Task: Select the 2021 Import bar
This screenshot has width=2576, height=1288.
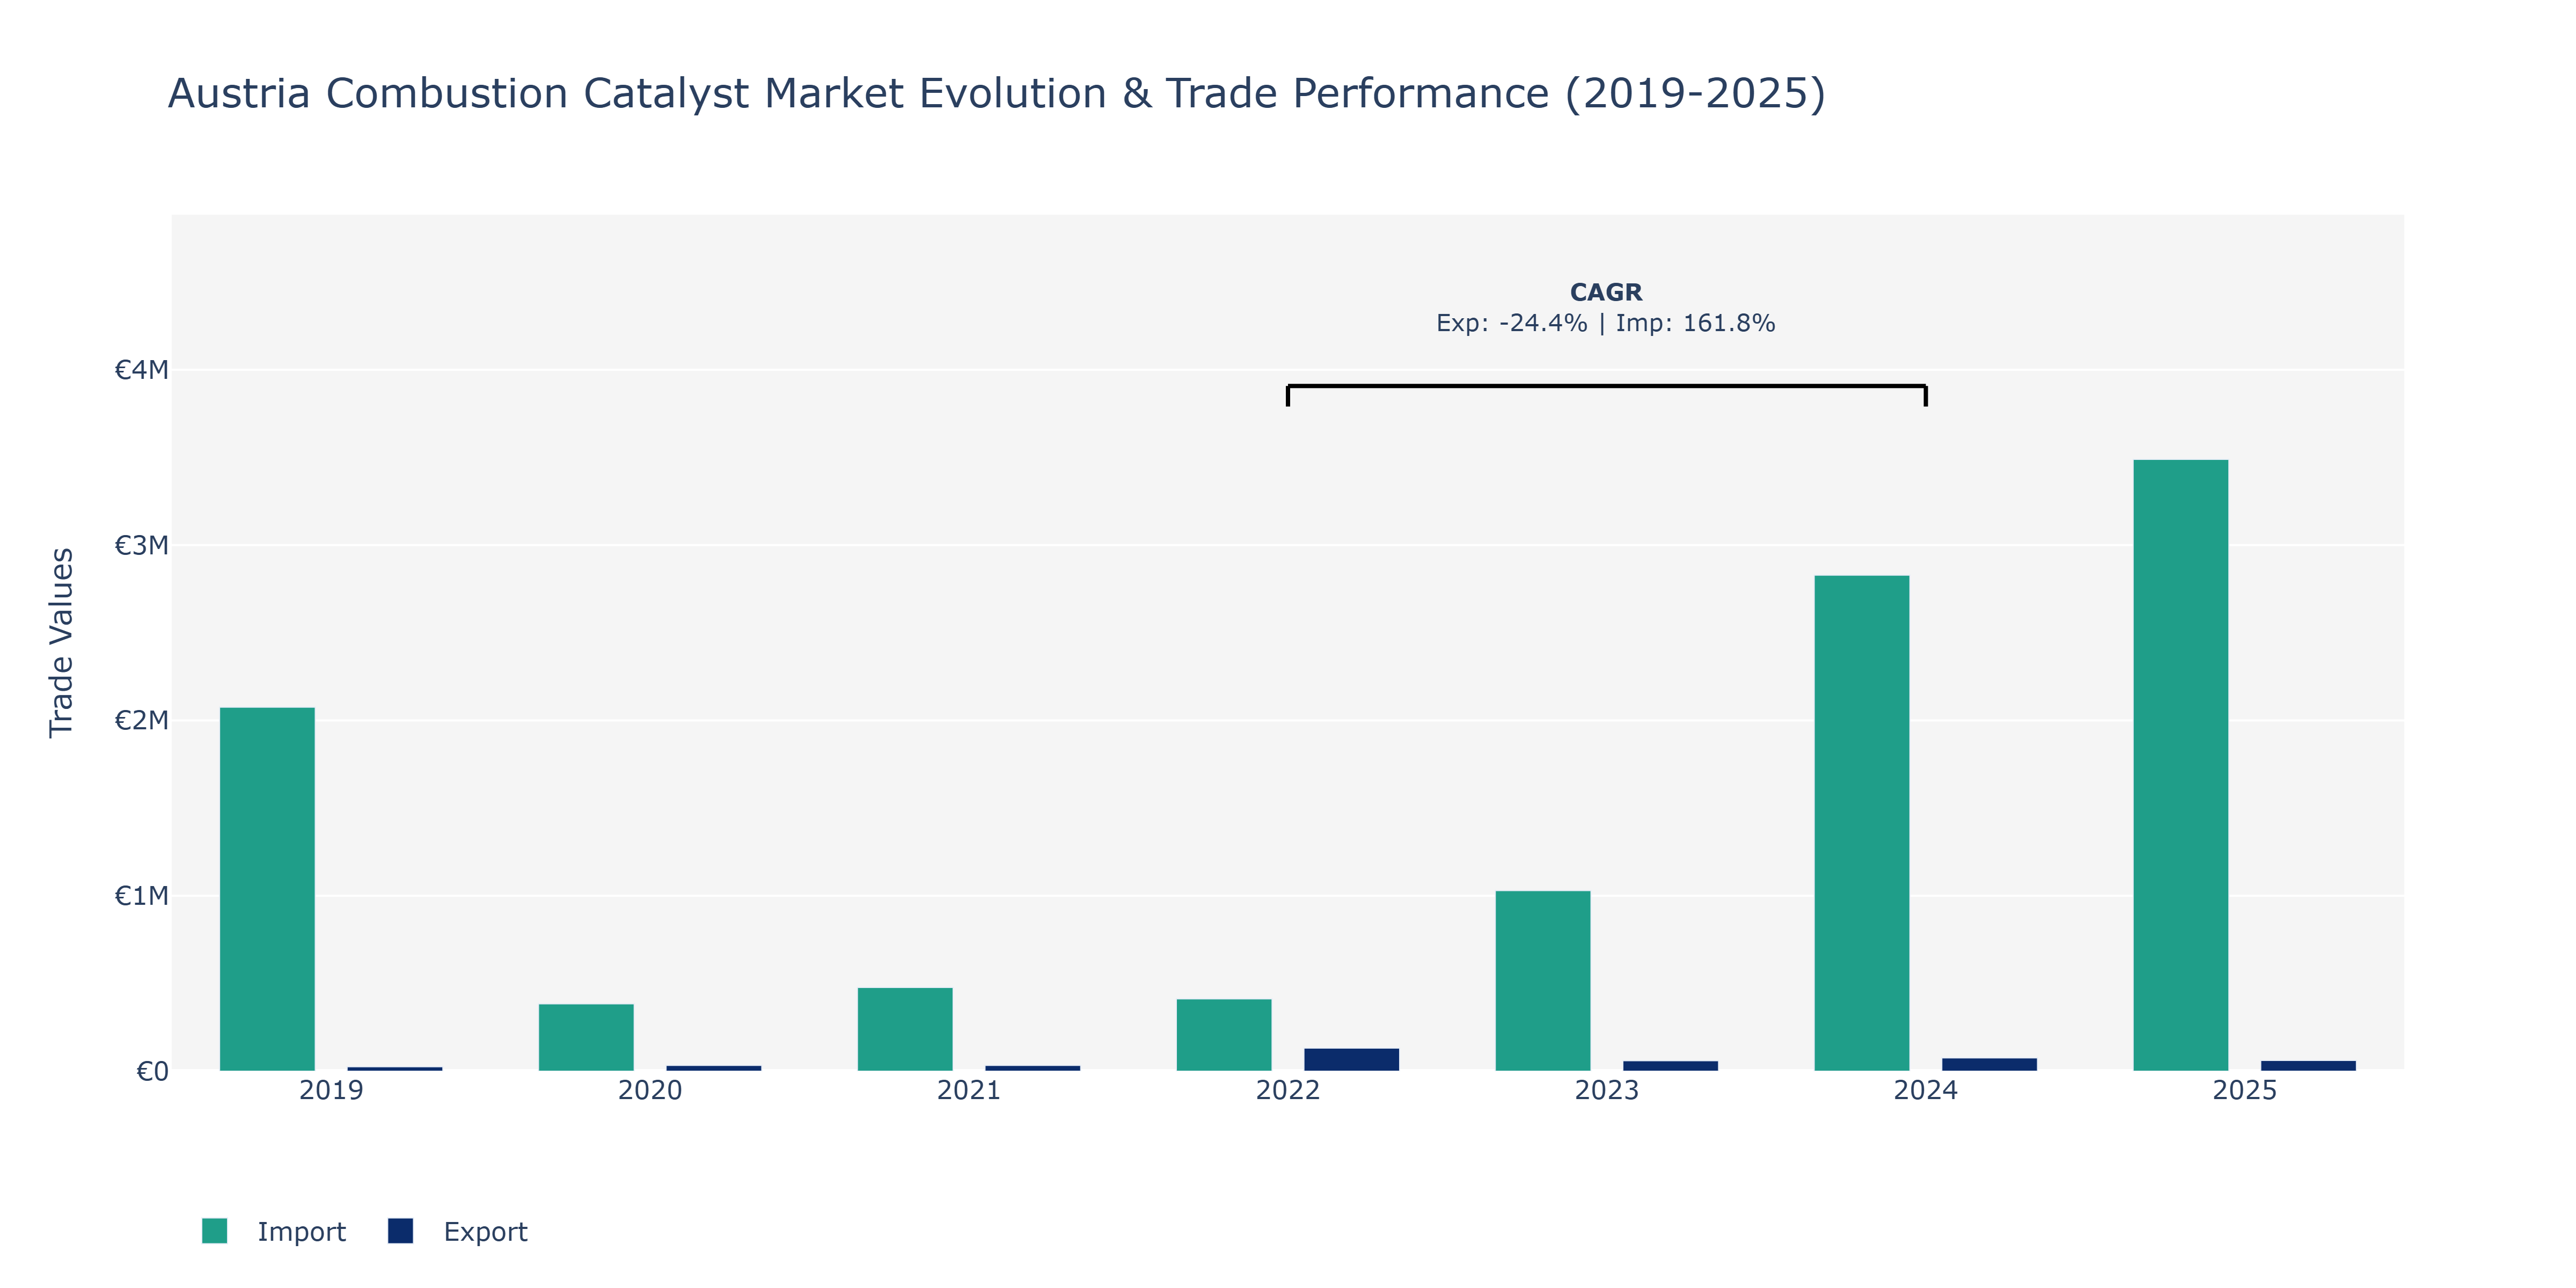Action: click(905, 1029)
